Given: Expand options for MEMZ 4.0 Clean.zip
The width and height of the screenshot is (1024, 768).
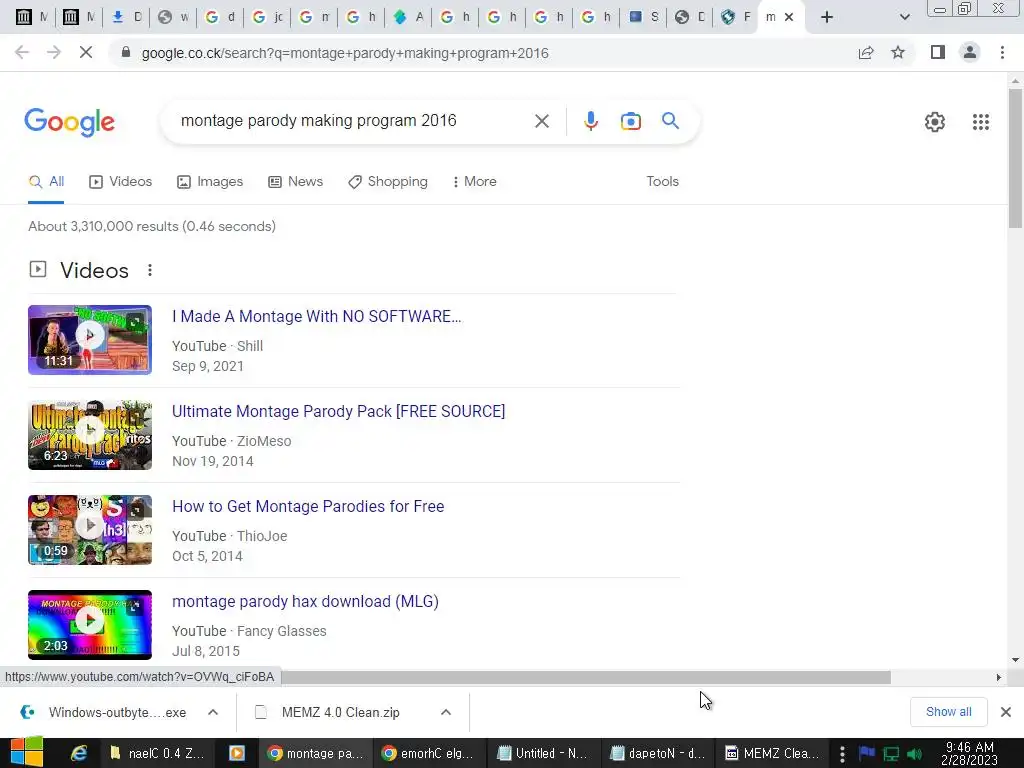Looking at the screenshot, I should click(x=445, y=712).
